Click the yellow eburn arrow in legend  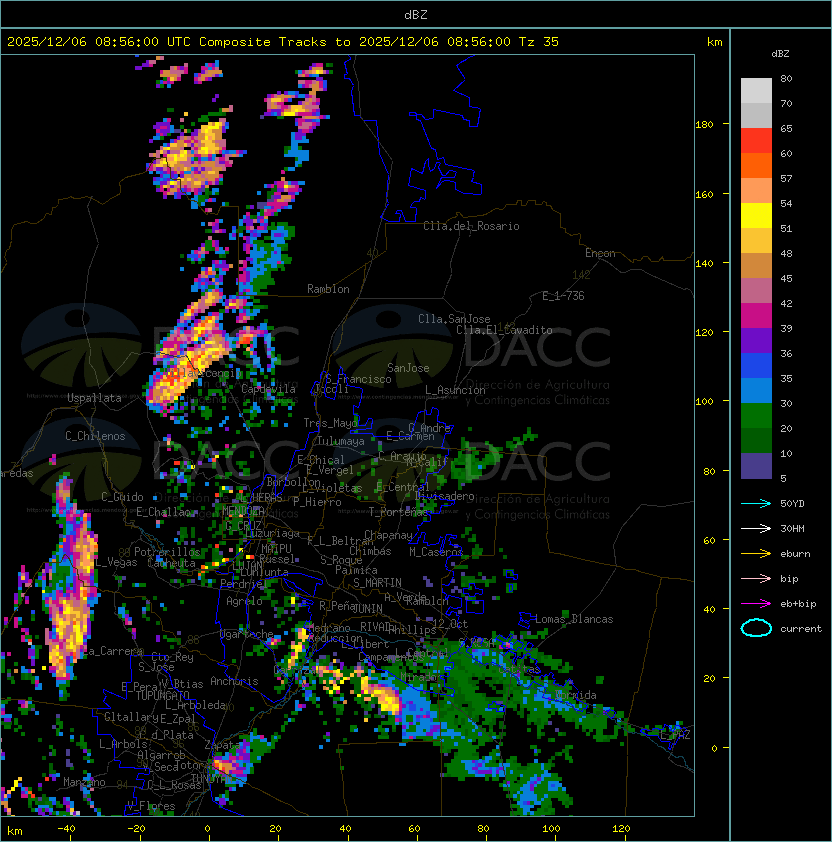click(756, 553)
